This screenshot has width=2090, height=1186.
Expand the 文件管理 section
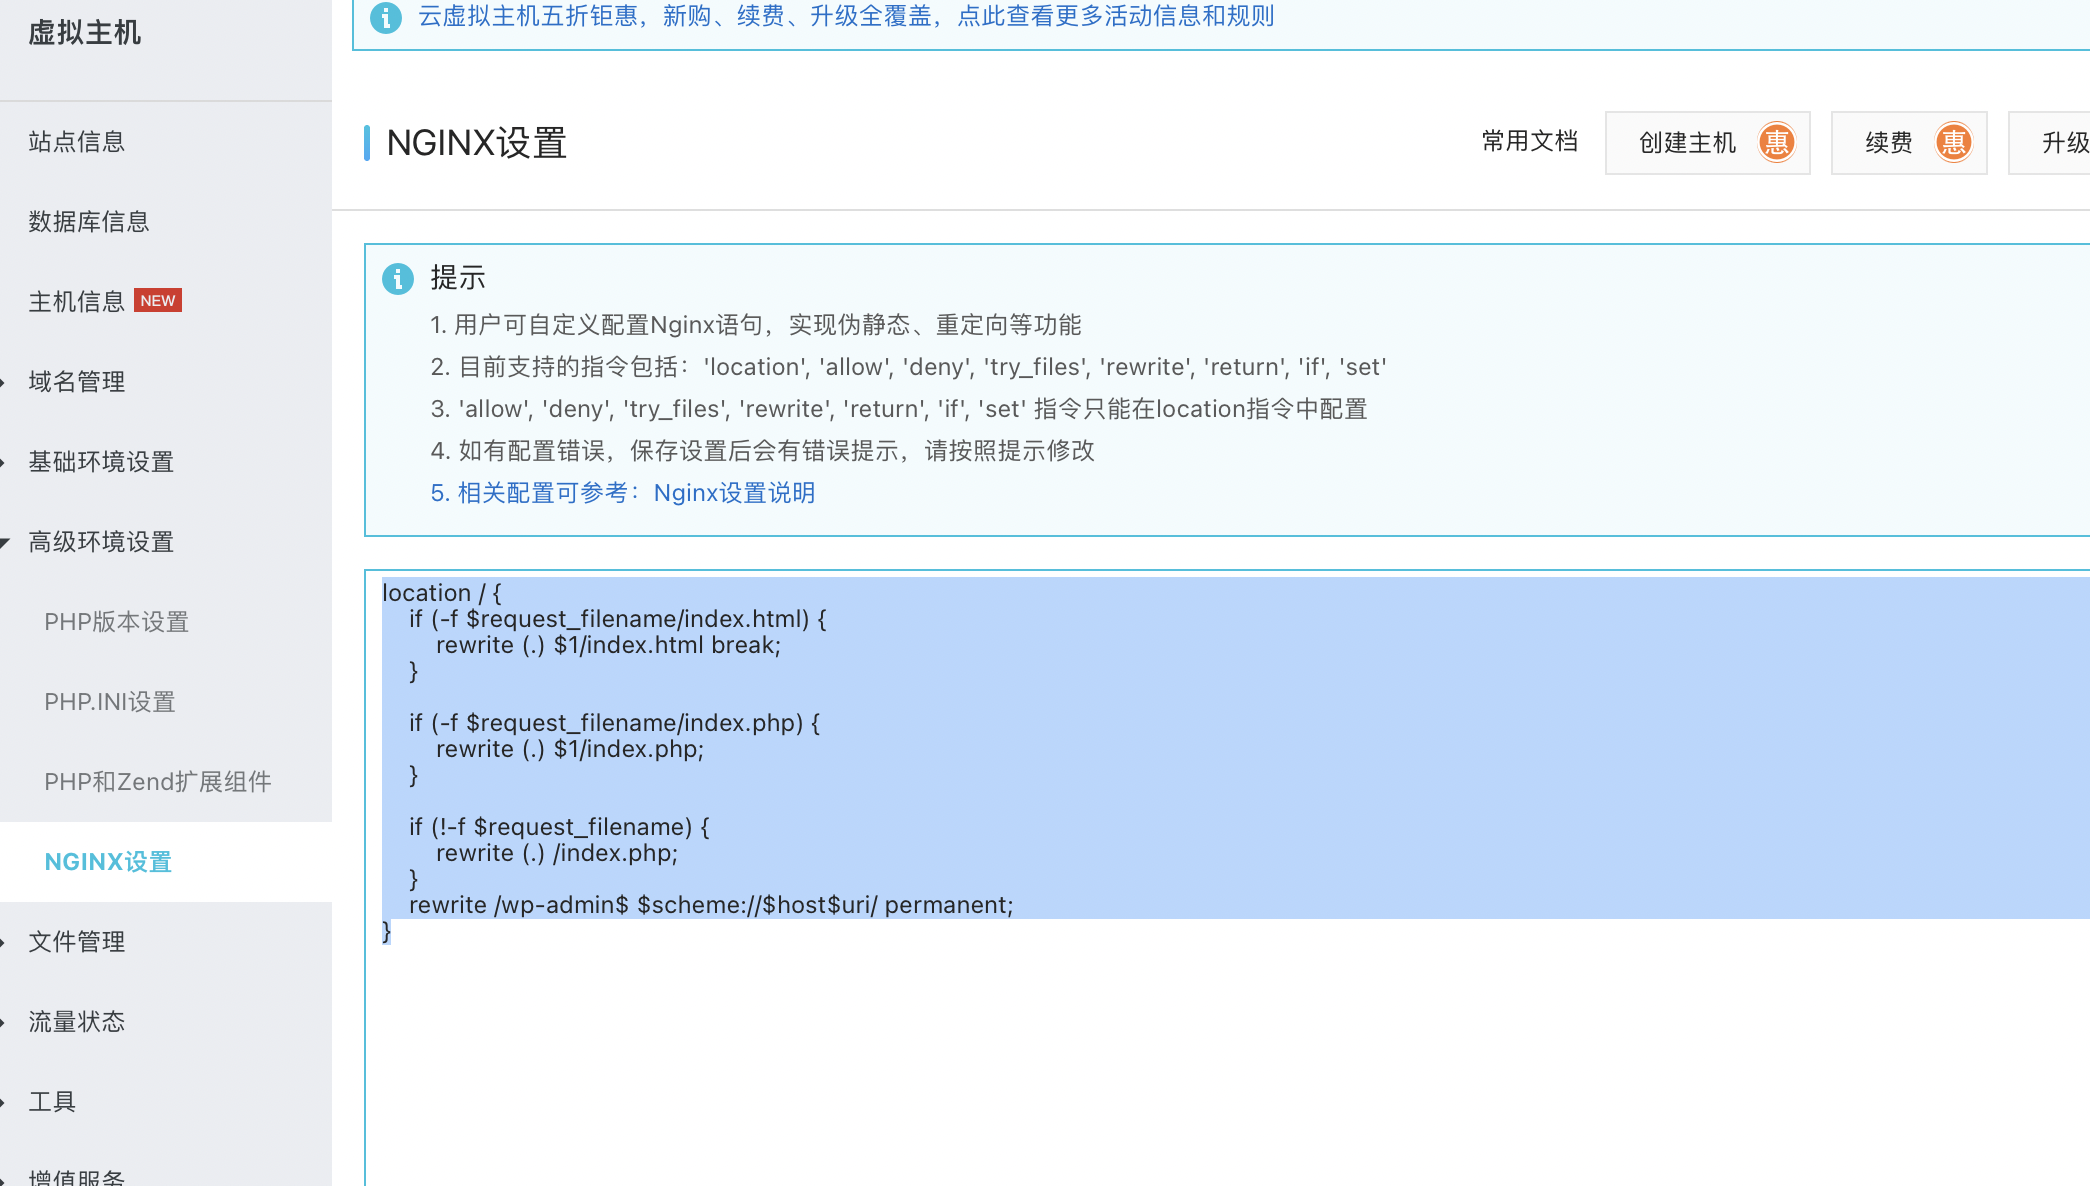click(76, 942)
